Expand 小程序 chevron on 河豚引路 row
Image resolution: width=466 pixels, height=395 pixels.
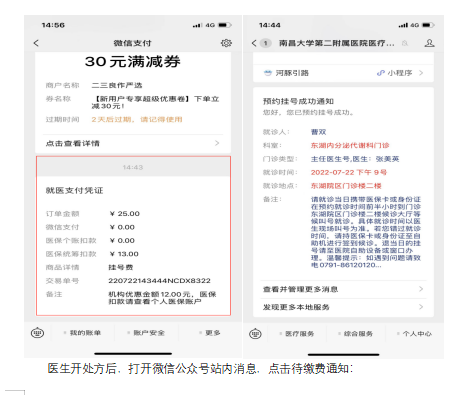[421, 73]
